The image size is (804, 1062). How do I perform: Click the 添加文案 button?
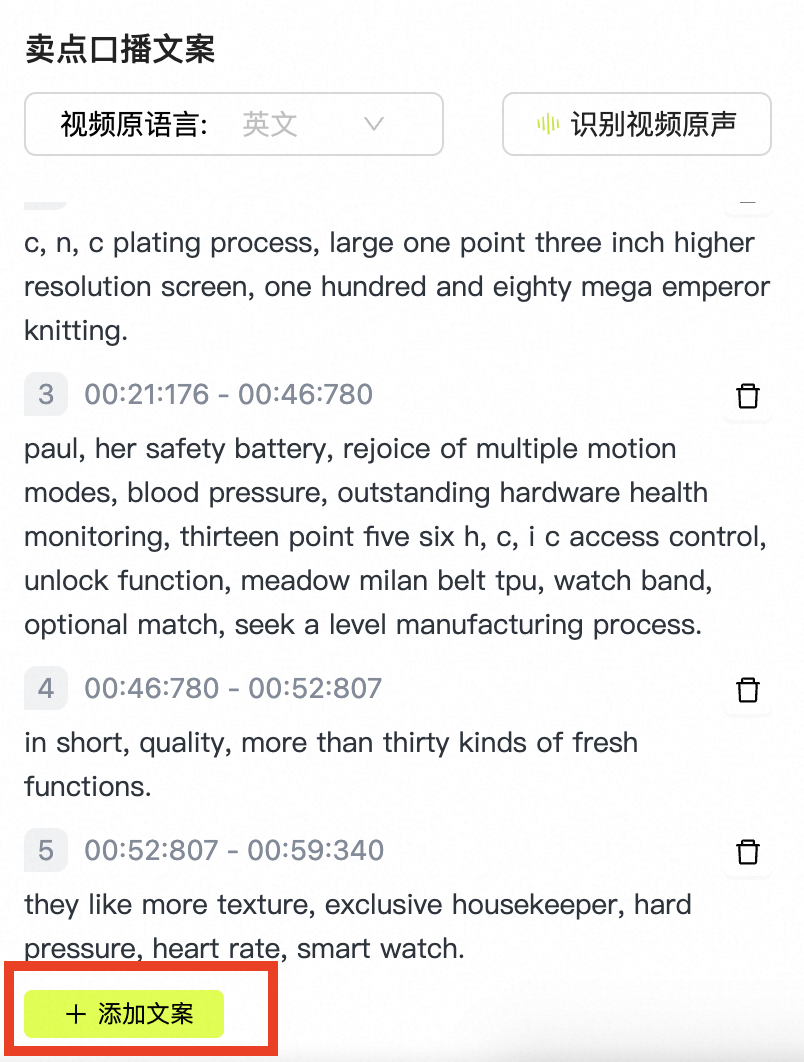pos(124,1014)
